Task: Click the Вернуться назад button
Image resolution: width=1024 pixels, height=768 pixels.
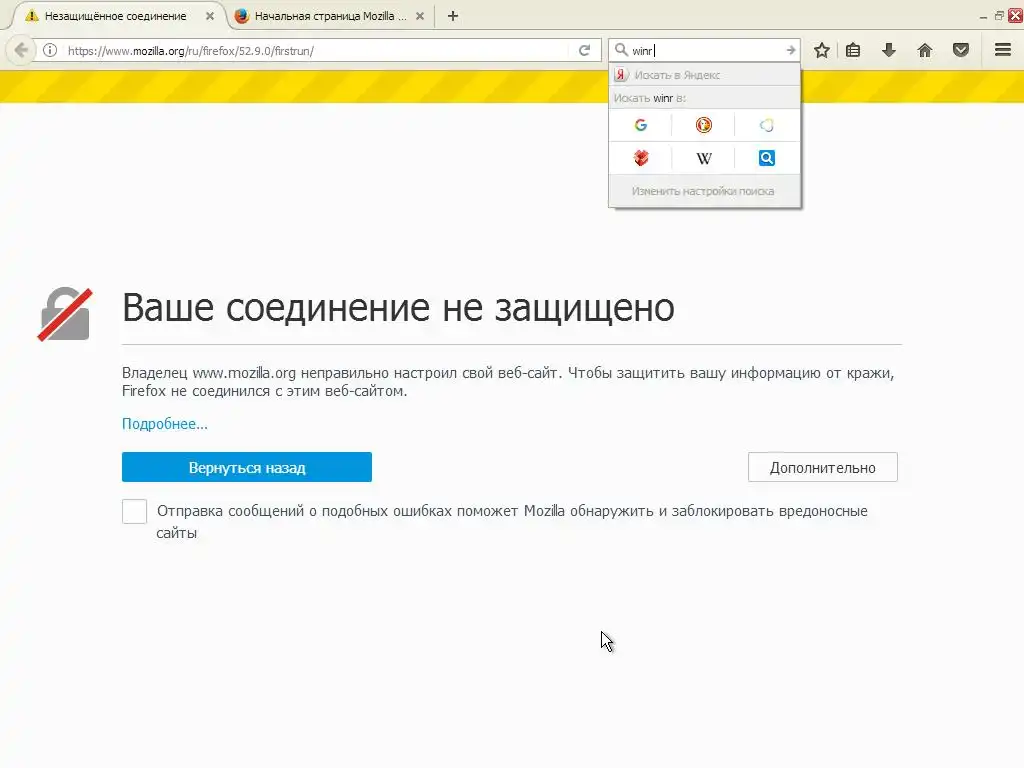Action: click(247, 468)
